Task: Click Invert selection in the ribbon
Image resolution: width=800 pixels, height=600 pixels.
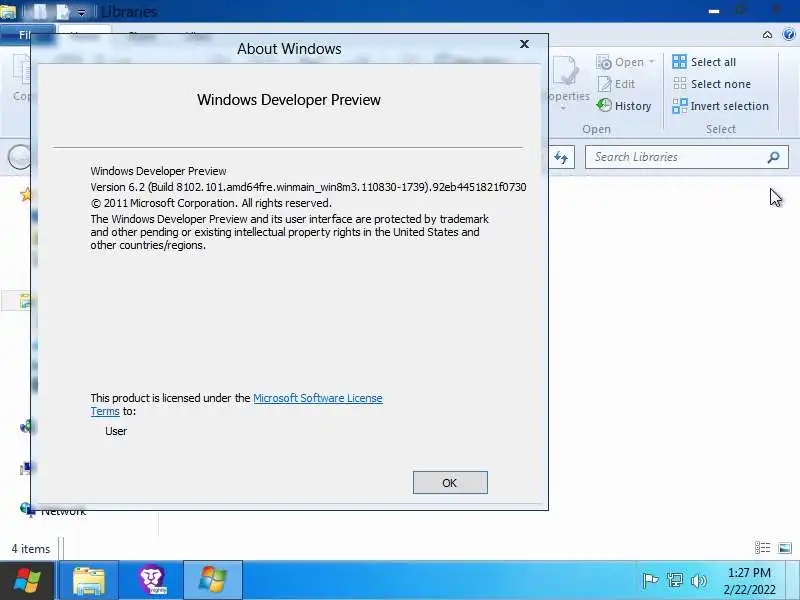Action: [720, 106]
